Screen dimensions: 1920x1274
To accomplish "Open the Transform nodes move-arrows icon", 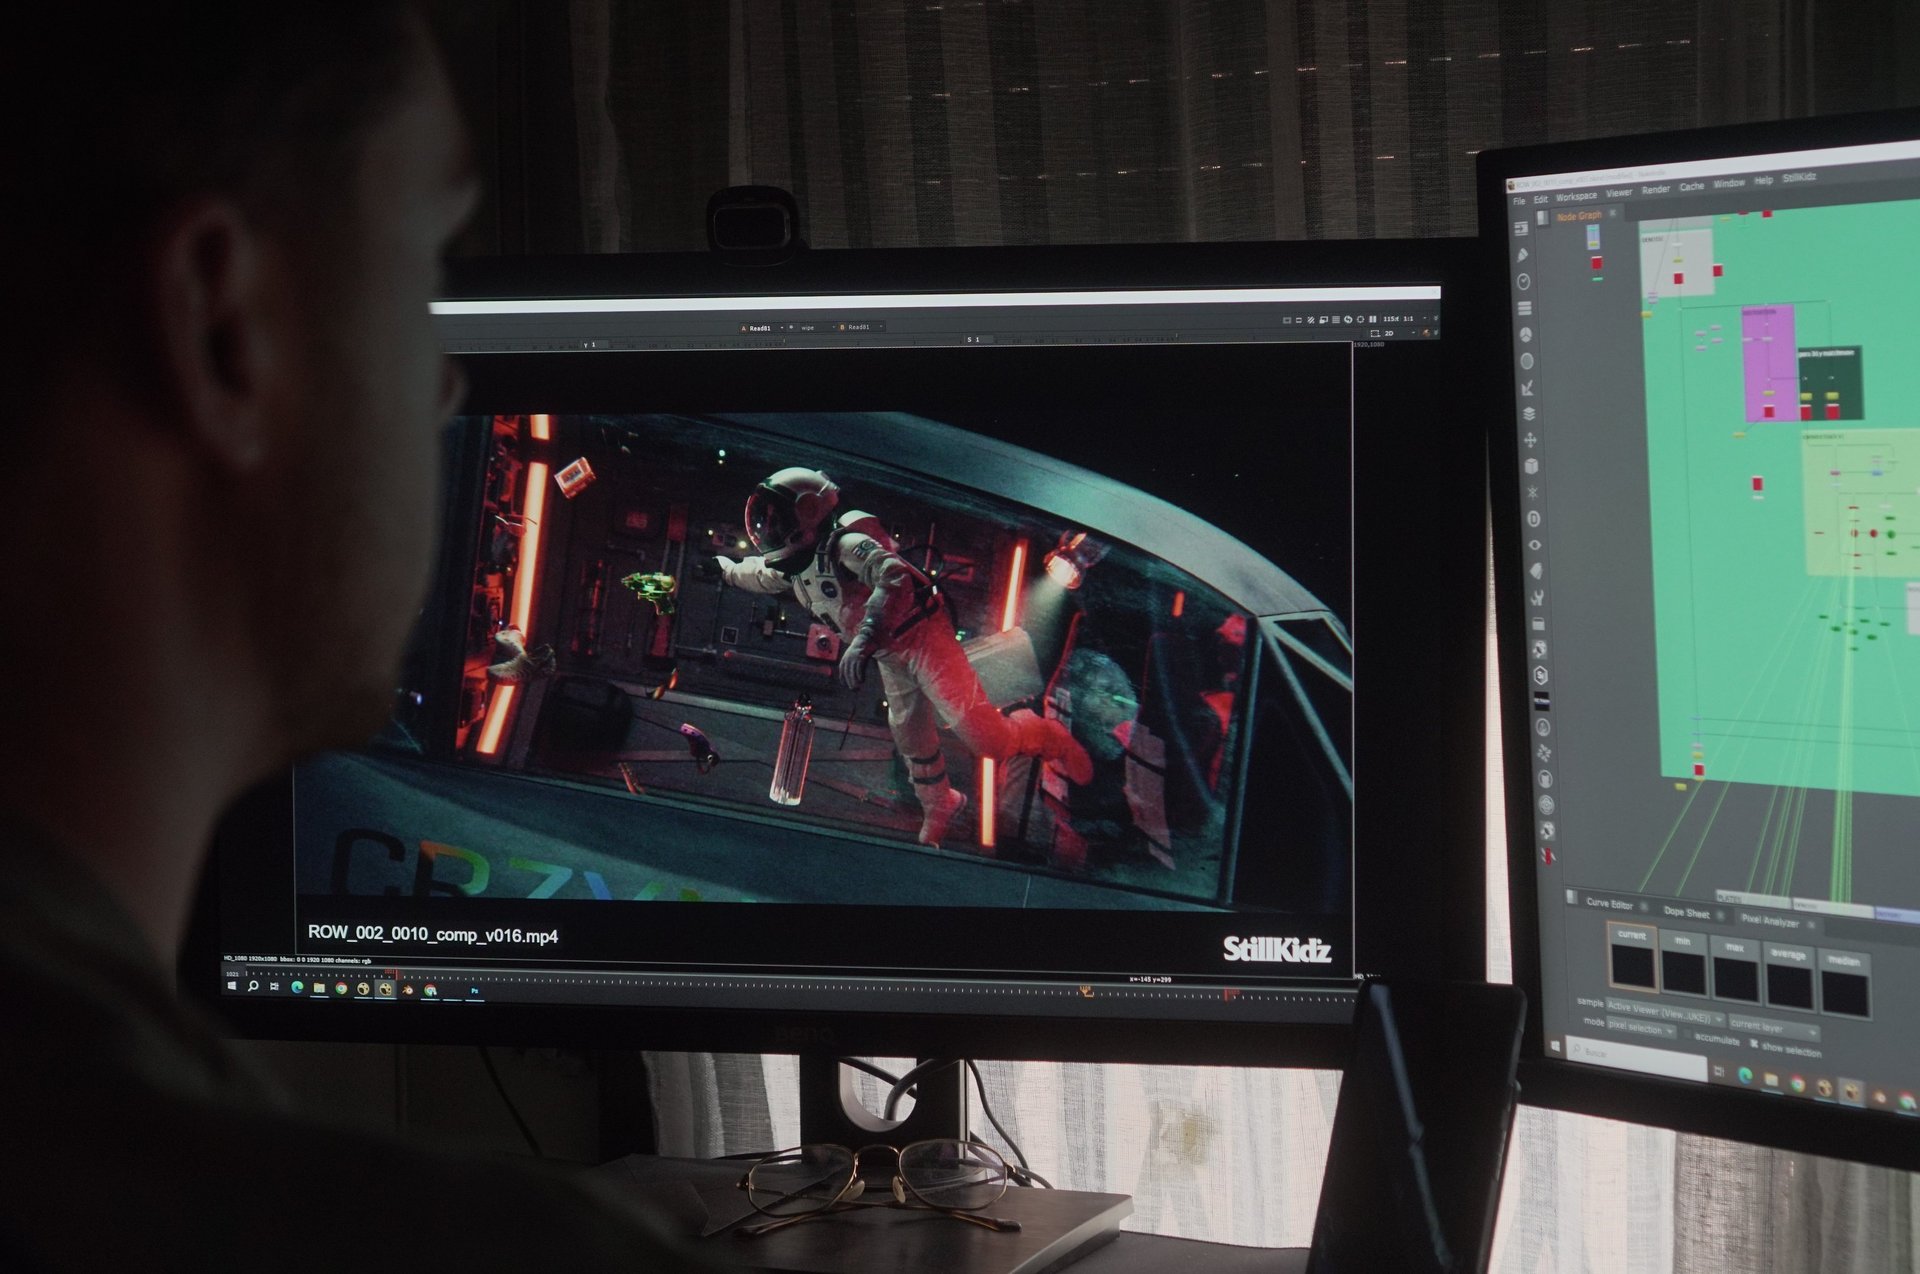I will point(1530,440).
